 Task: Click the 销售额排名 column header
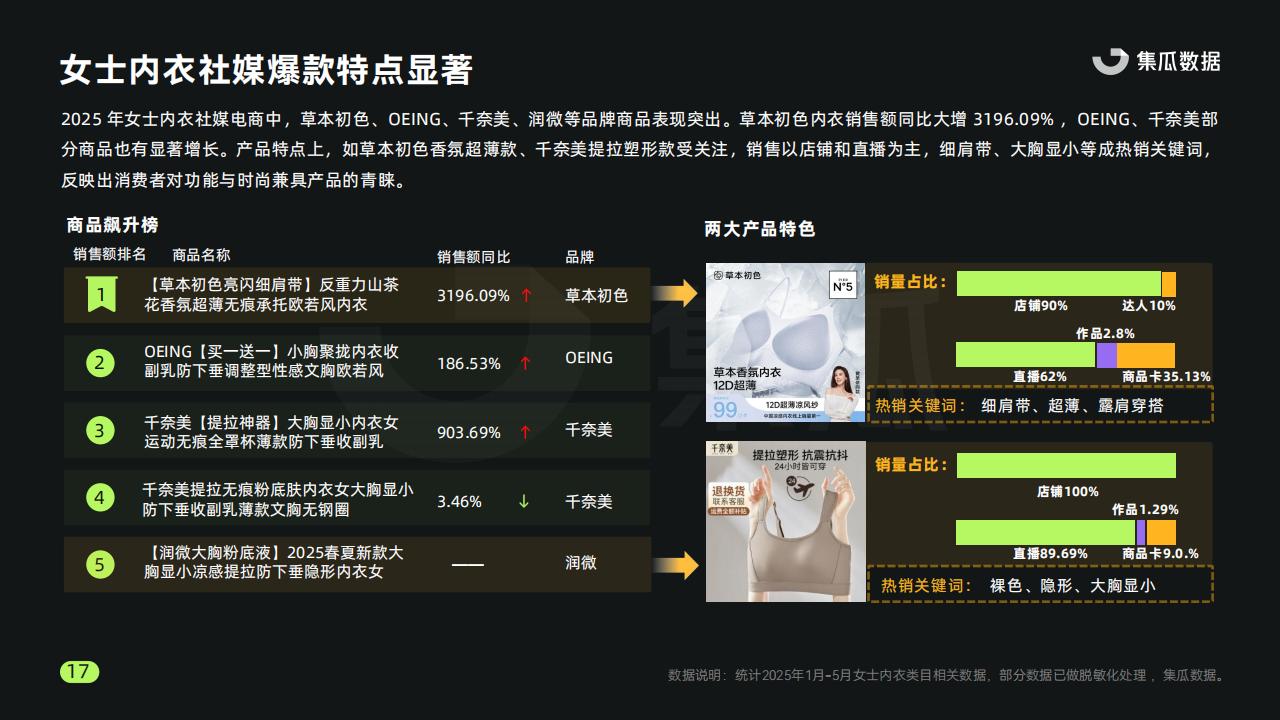pos(109,254)
